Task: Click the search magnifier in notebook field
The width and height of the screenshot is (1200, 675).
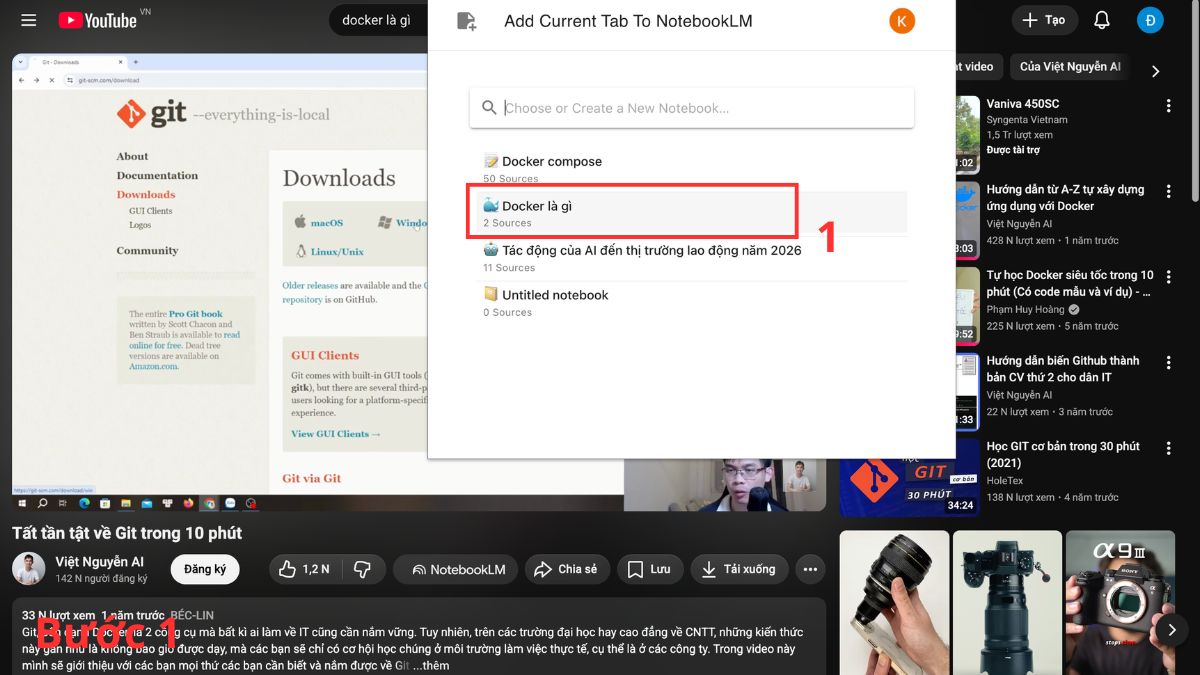Action: click(x=489, y=108)
